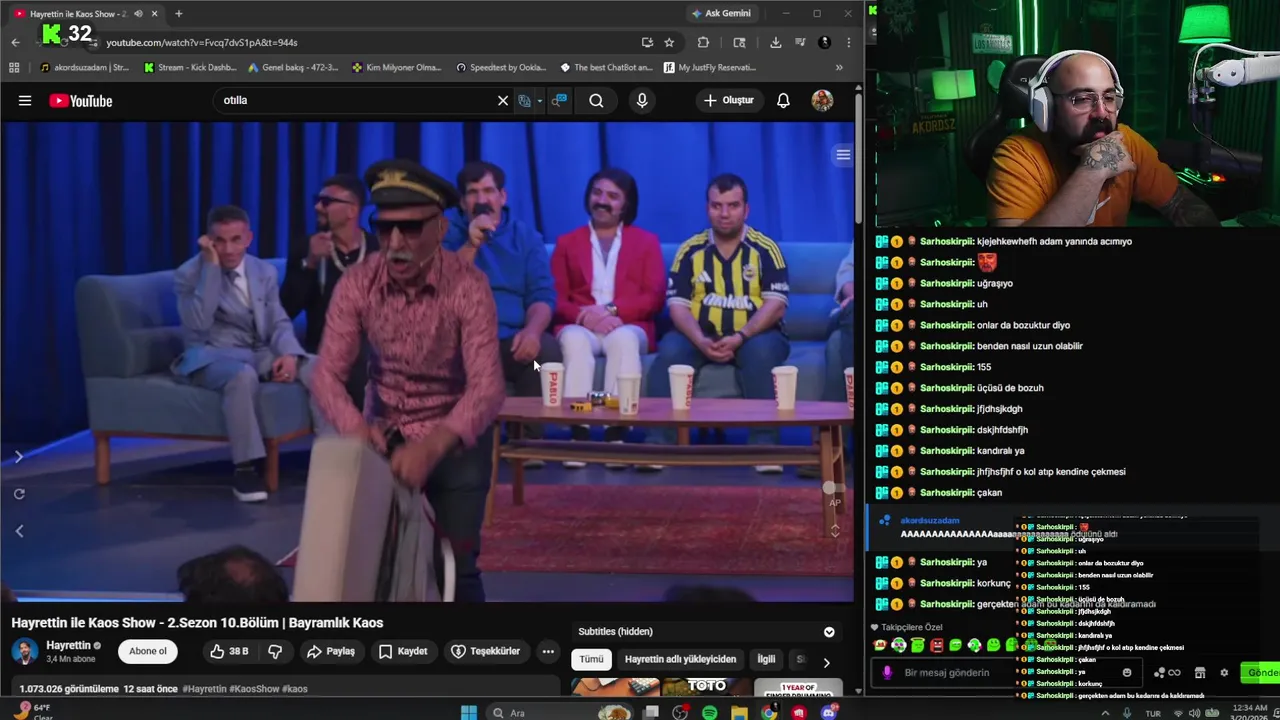
Task: Go back with the browser back arrow
Action: 15,42
